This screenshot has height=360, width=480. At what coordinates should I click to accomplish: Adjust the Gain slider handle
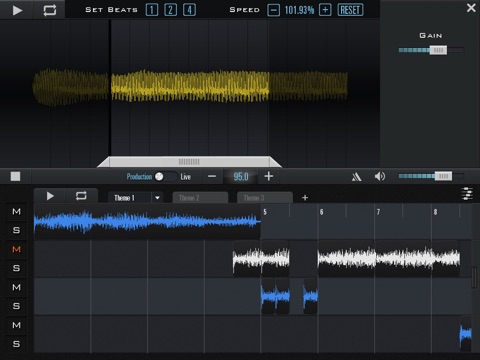[x=438, y=50]
